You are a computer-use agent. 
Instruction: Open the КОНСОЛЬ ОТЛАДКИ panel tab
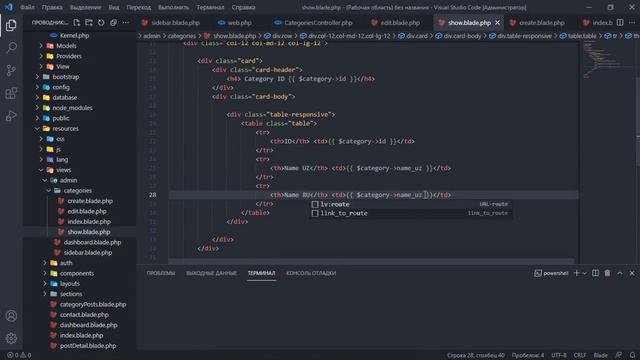311,273
